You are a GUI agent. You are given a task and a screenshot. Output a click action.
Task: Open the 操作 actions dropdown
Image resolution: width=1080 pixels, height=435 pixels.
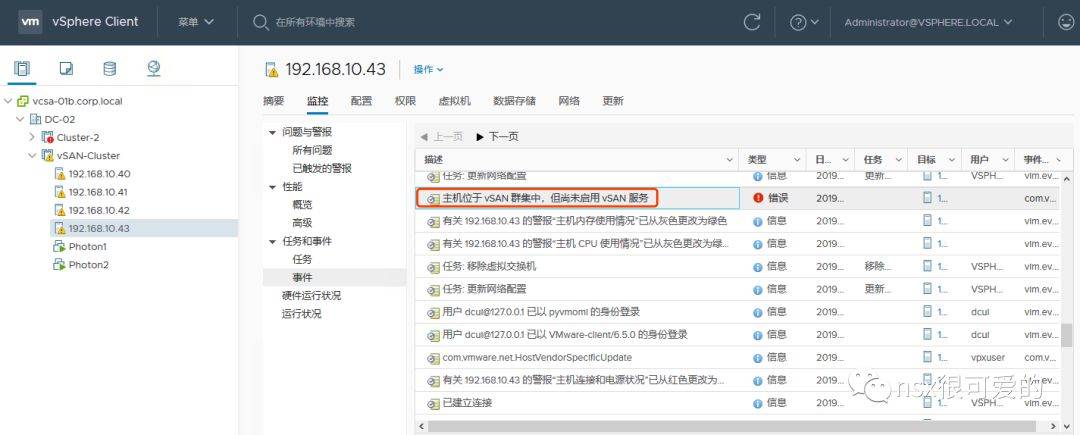428,70
